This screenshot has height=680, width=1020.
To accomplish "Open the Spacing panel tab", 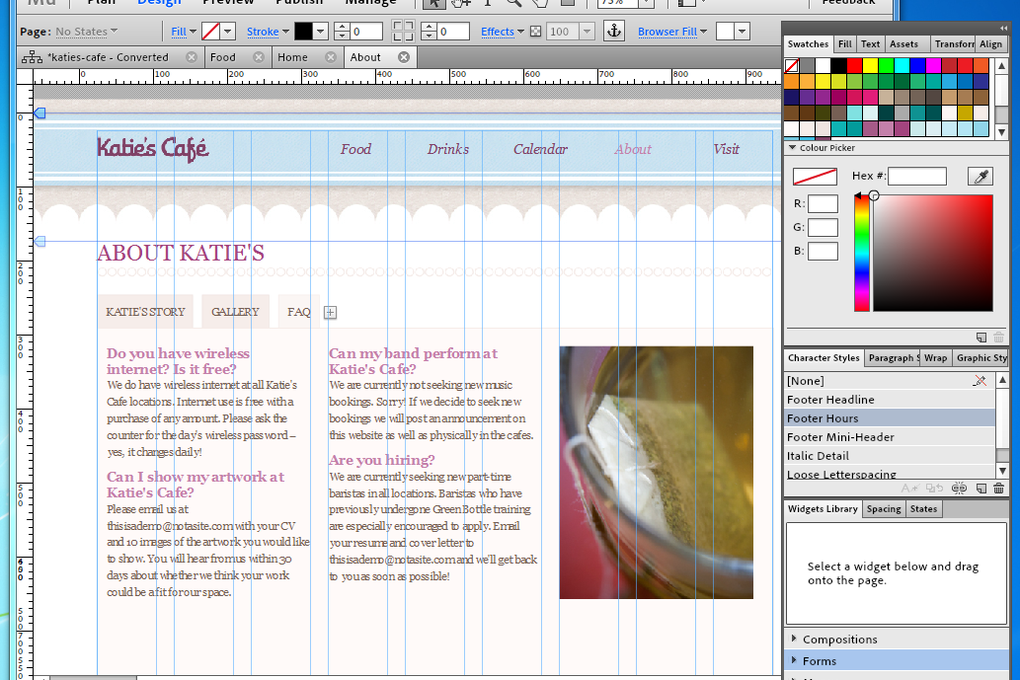I will pos(883,509).
